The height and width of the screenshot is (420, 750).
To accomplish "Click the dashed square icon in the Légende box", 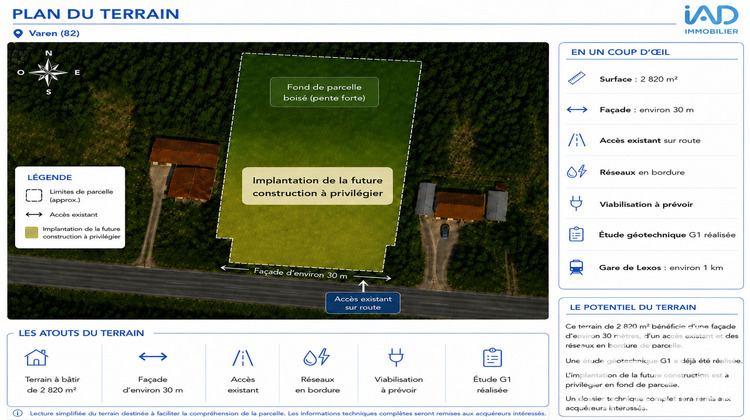I will pyautogui.click(x=34, y=195).
